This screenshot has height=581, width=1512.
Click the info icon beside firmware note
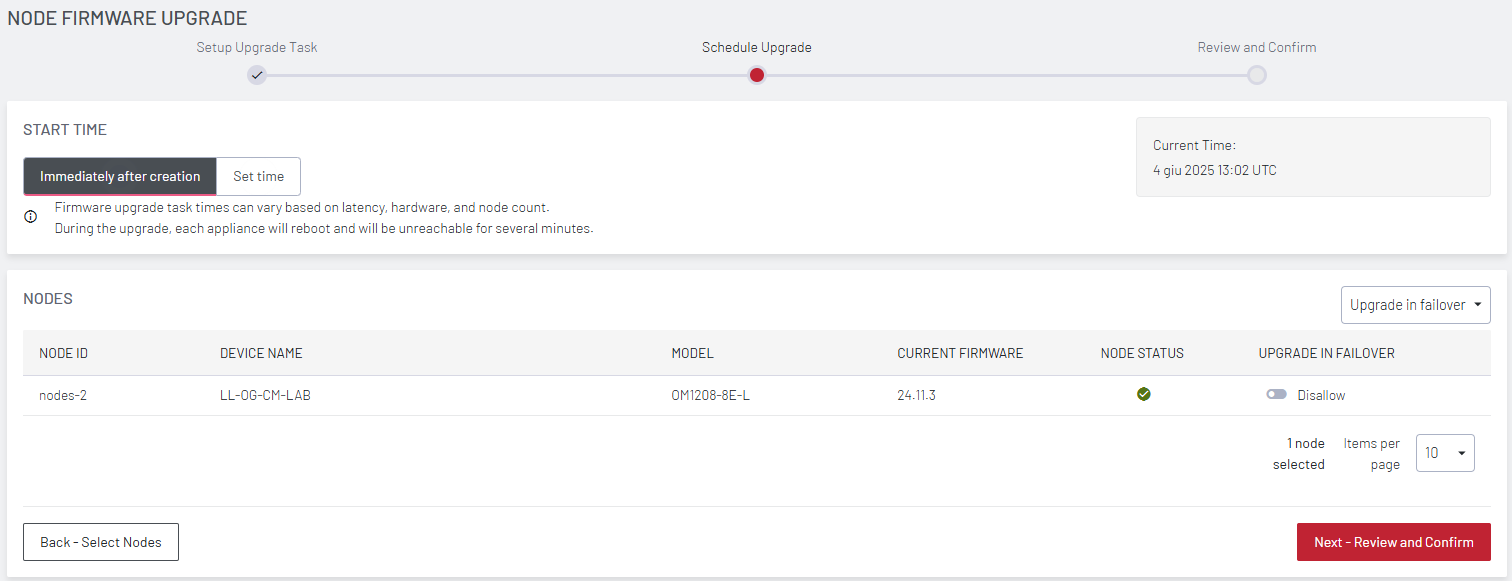31,216
